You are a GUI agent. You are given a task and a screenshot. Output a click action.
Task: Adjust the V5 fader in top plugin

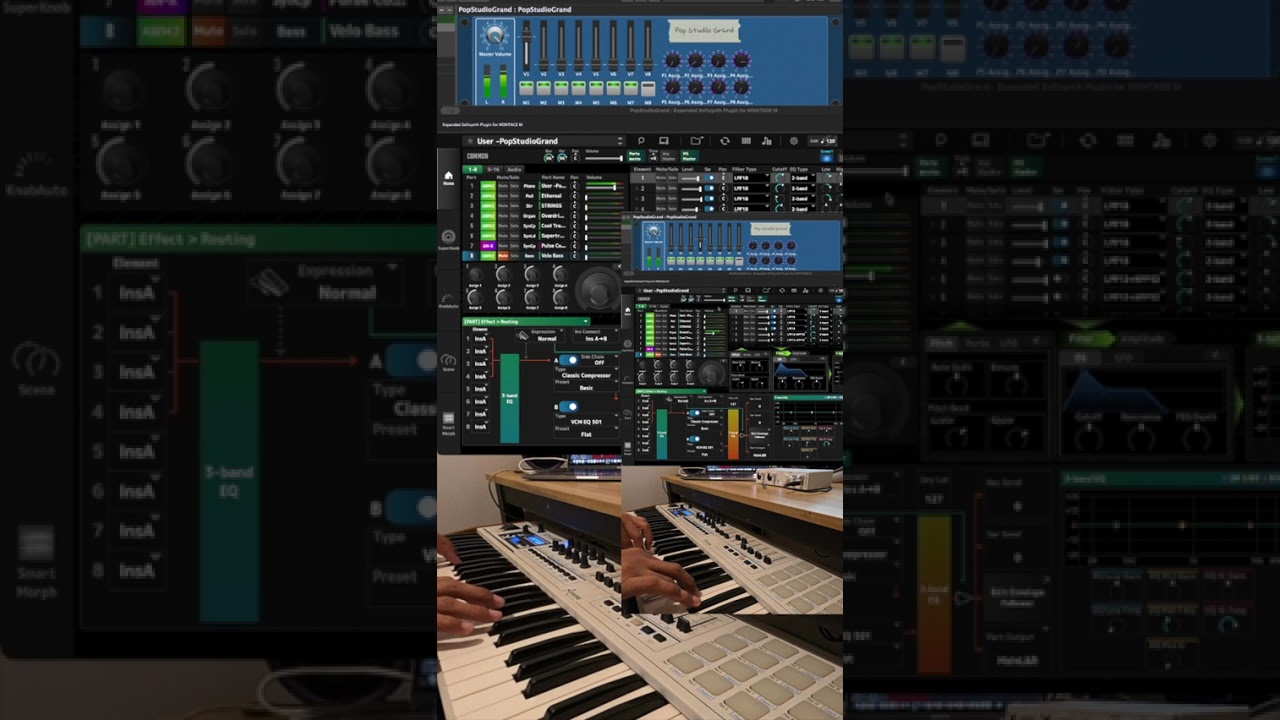click(596, 46)
